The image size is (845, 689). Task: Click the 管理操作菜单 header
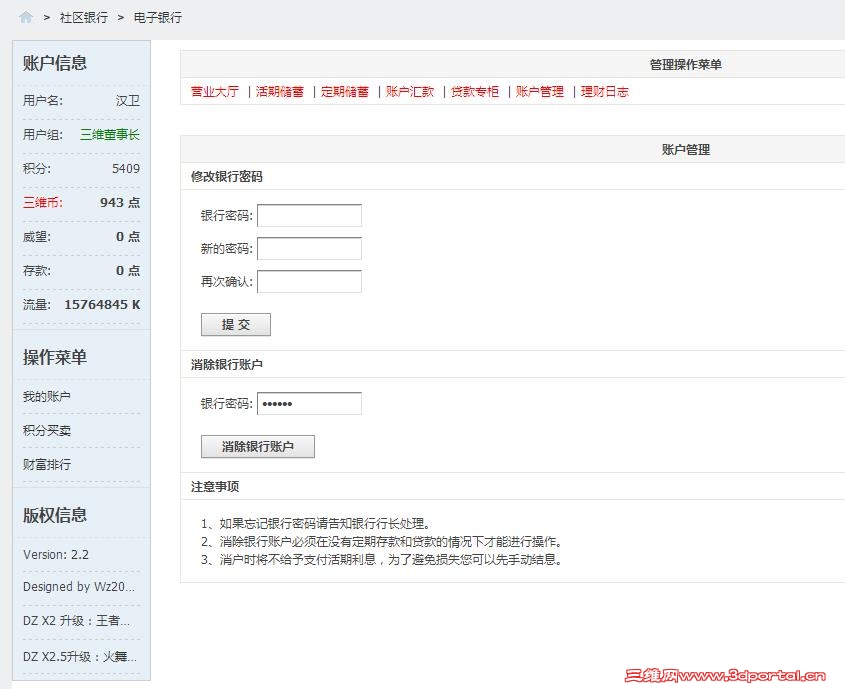tap(685, 65)
